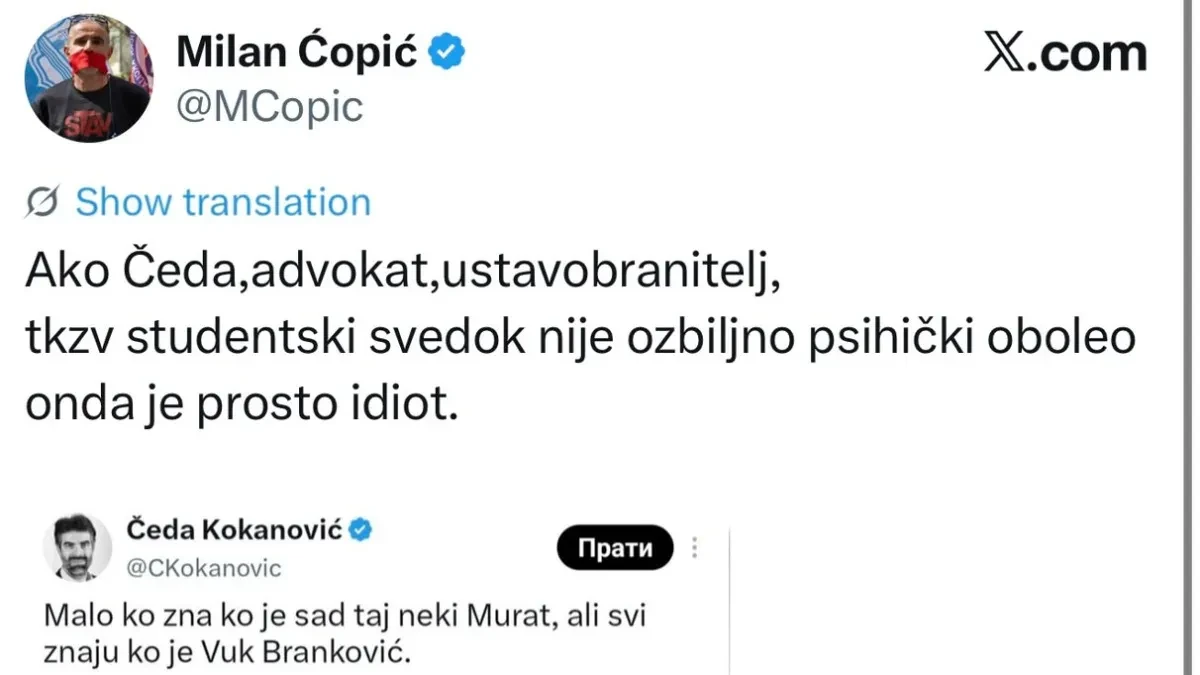Open the @CKokanovic handle
Image resolution: width=1200 pixels, height=675 pixels.
click(x=204, y=568)
